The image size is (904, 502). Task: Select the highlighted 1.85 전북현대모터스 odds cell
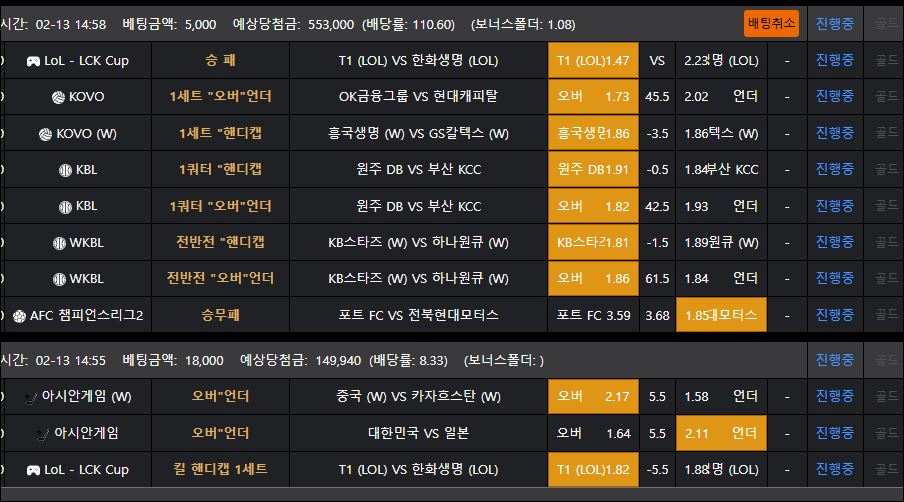pos(721,316)
